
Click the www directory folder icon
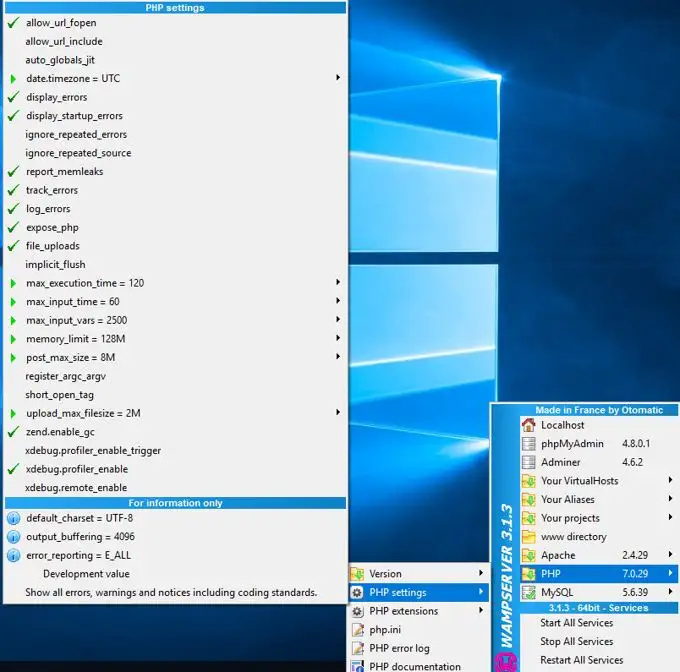[529, 536]
